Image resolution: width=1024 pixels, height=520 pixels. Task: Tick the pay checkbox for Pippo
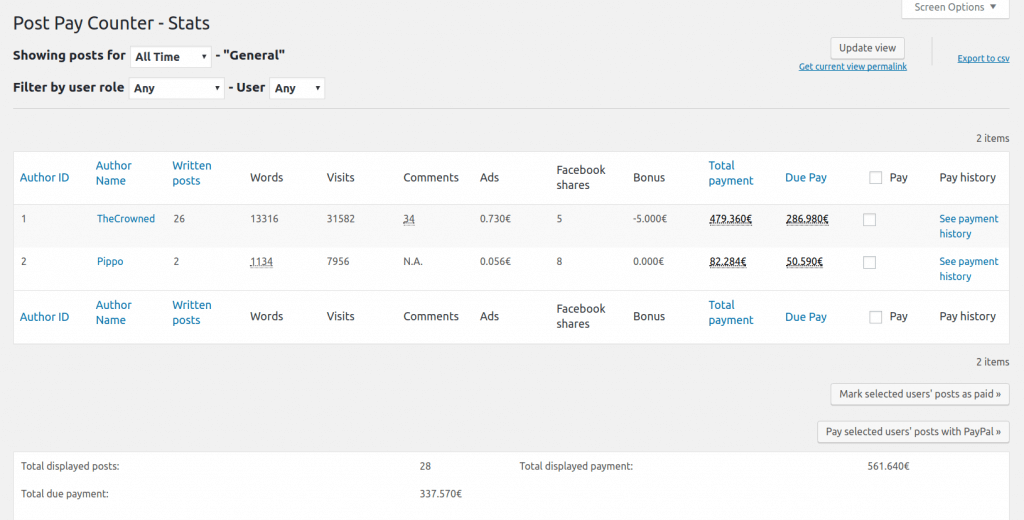pos(869,262)
